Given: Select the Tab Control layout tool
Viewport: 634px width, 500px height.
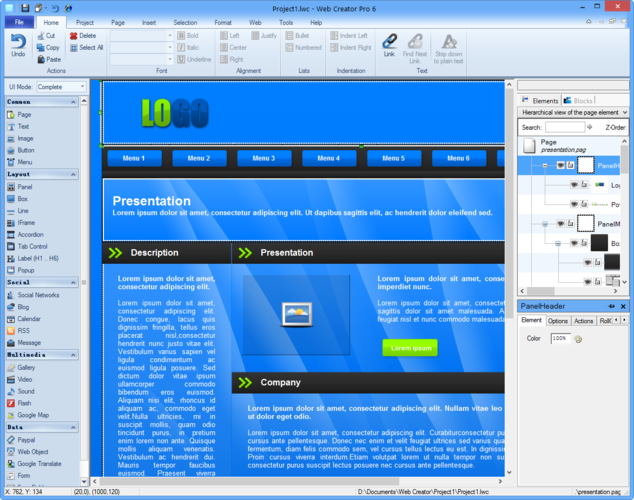Looking at the screenshot, I should [x=27, y=246].
